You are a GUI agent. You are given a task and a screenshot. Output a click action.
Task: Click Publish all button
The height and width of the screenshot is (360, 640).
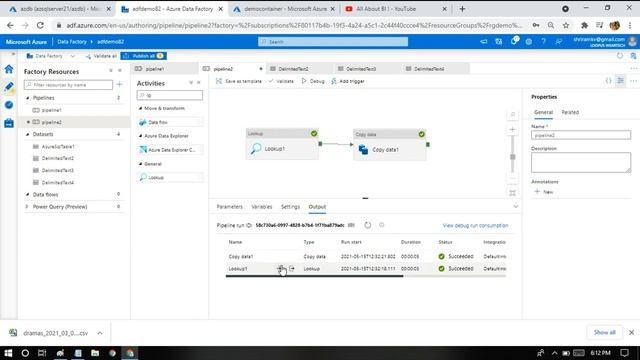[144, 56]
